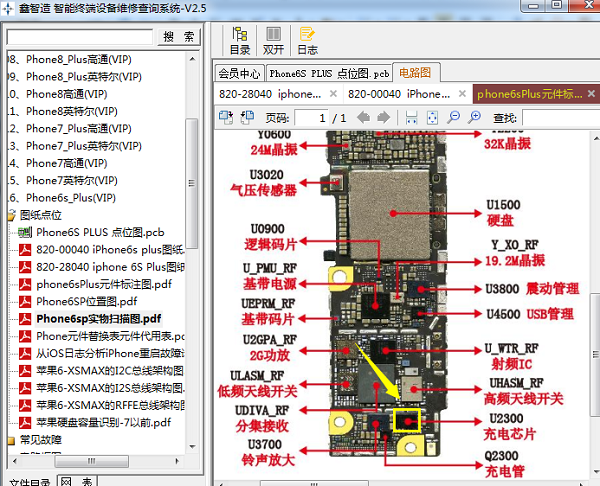Click the tree horizontal scrollbar thumb
The width and height of the screenshot is (600, 486).
91,461
